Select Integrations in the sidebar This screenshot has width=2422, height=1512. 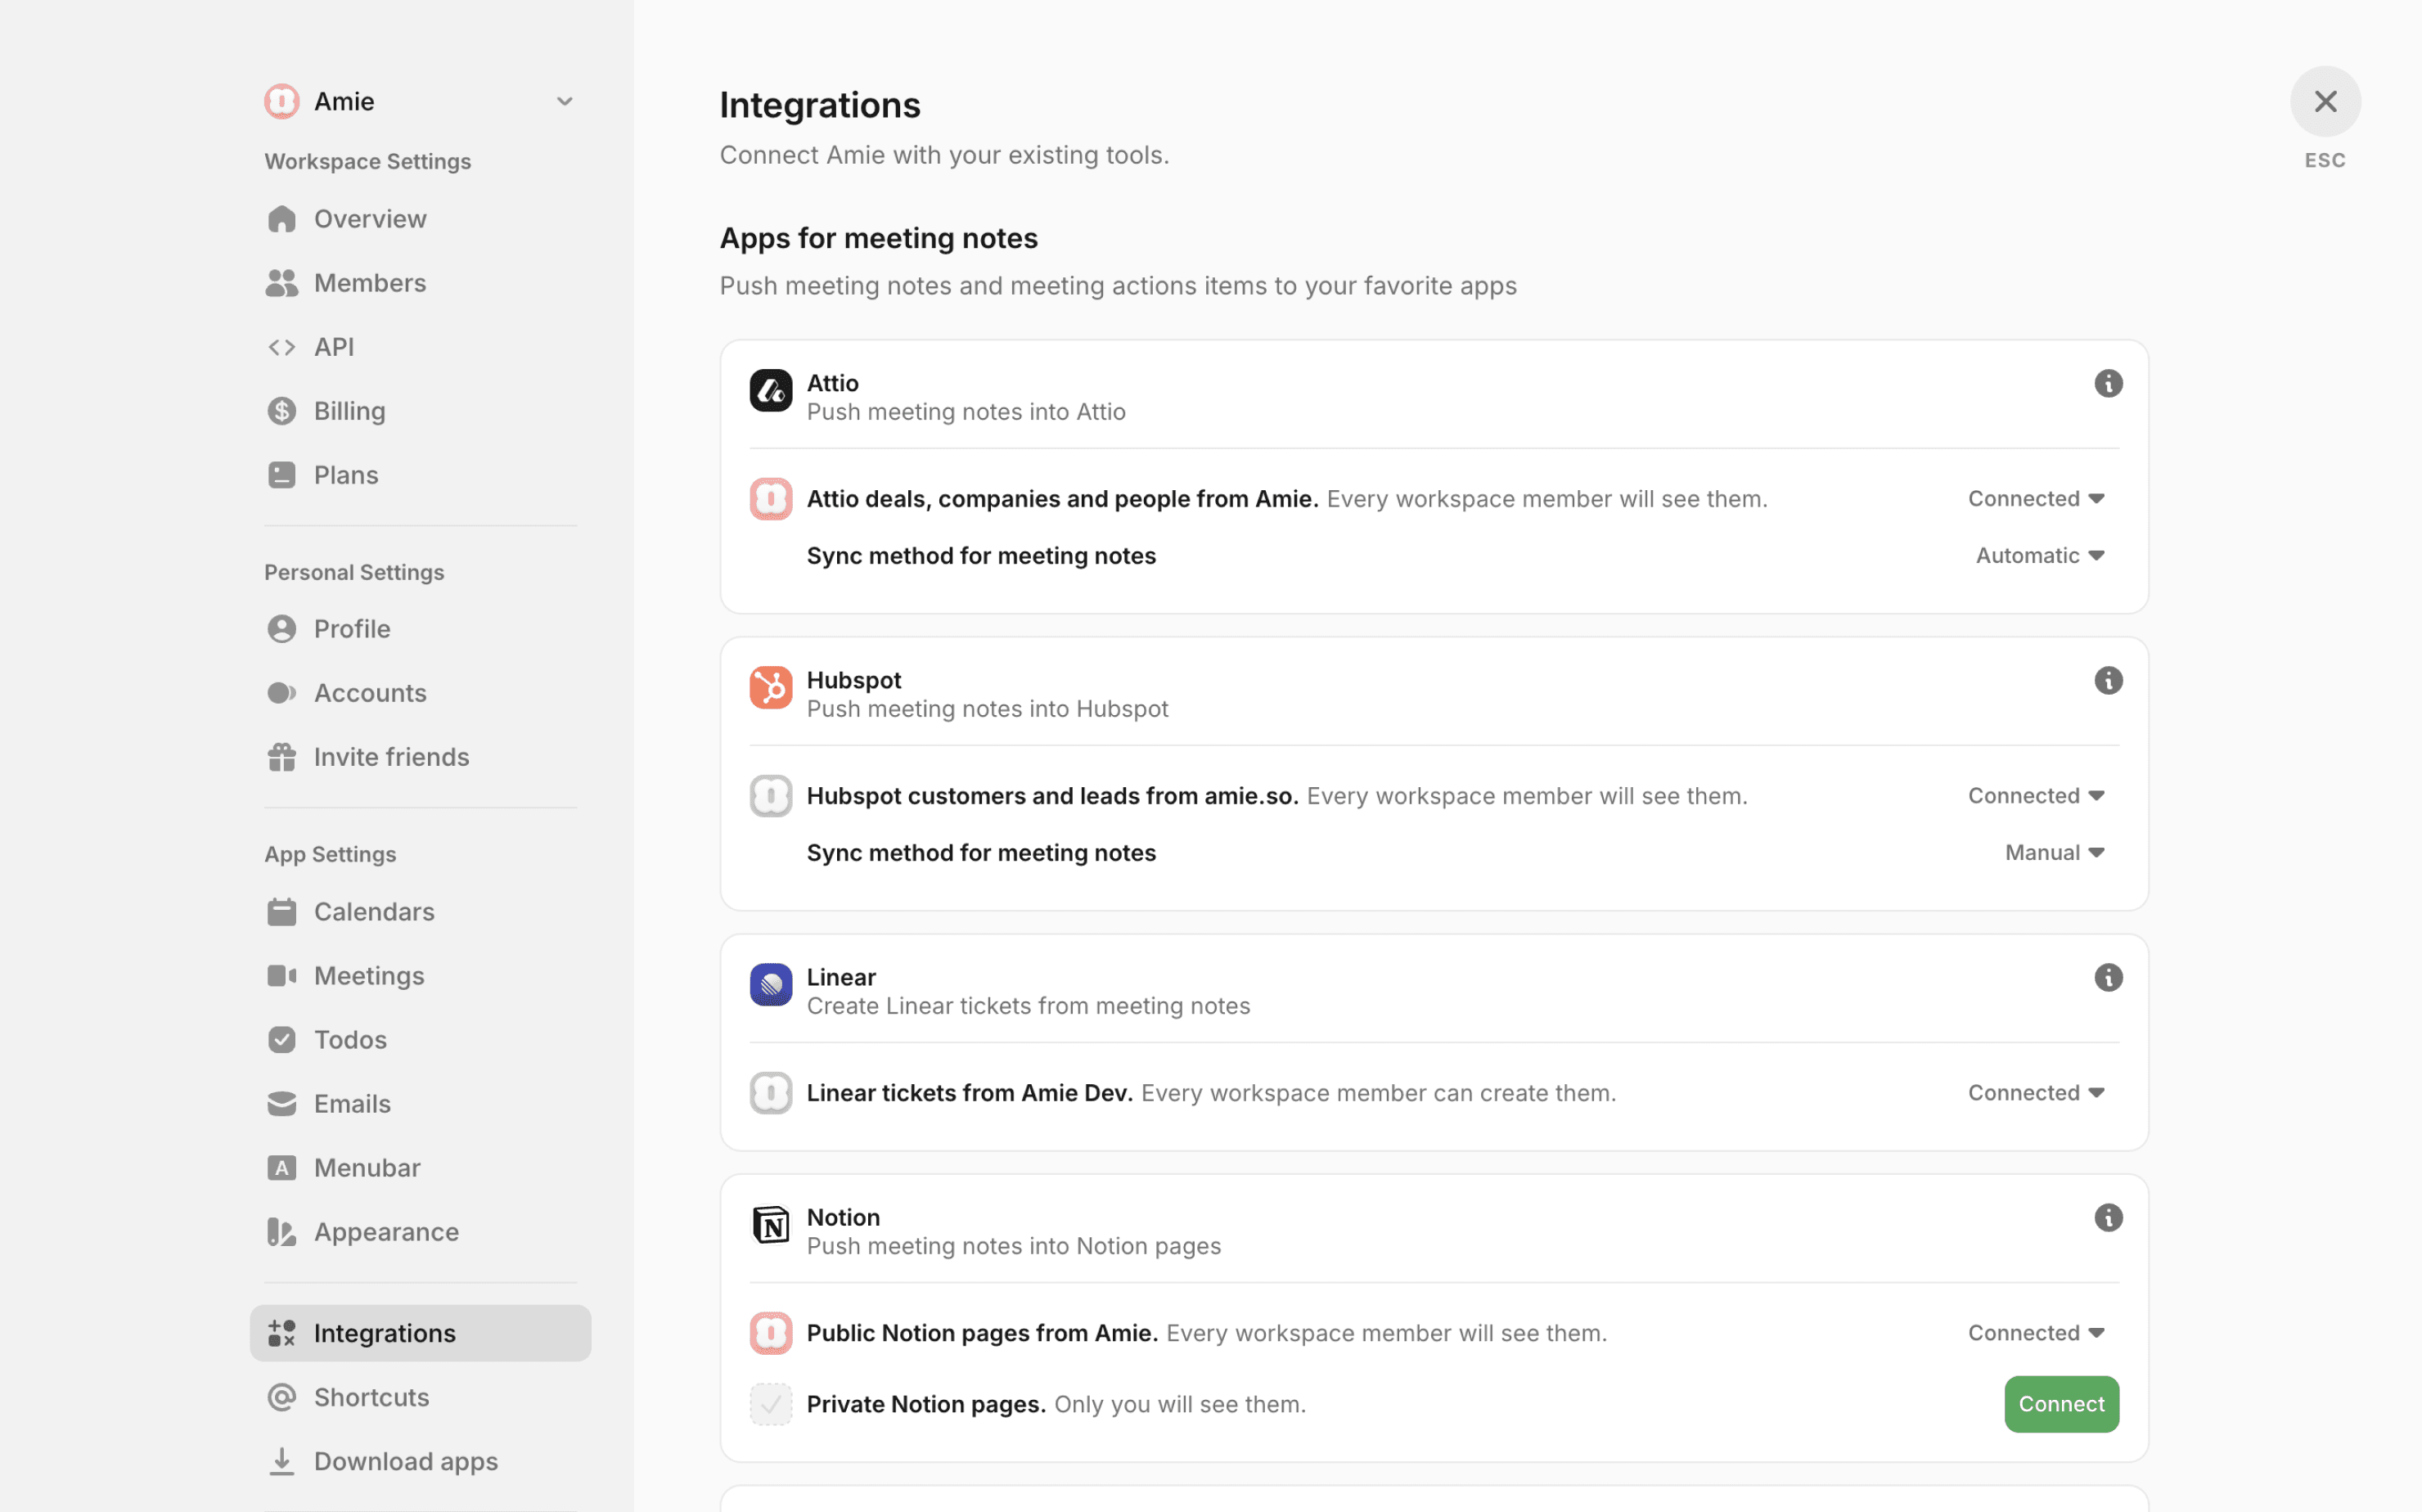tap(420, 1332)
